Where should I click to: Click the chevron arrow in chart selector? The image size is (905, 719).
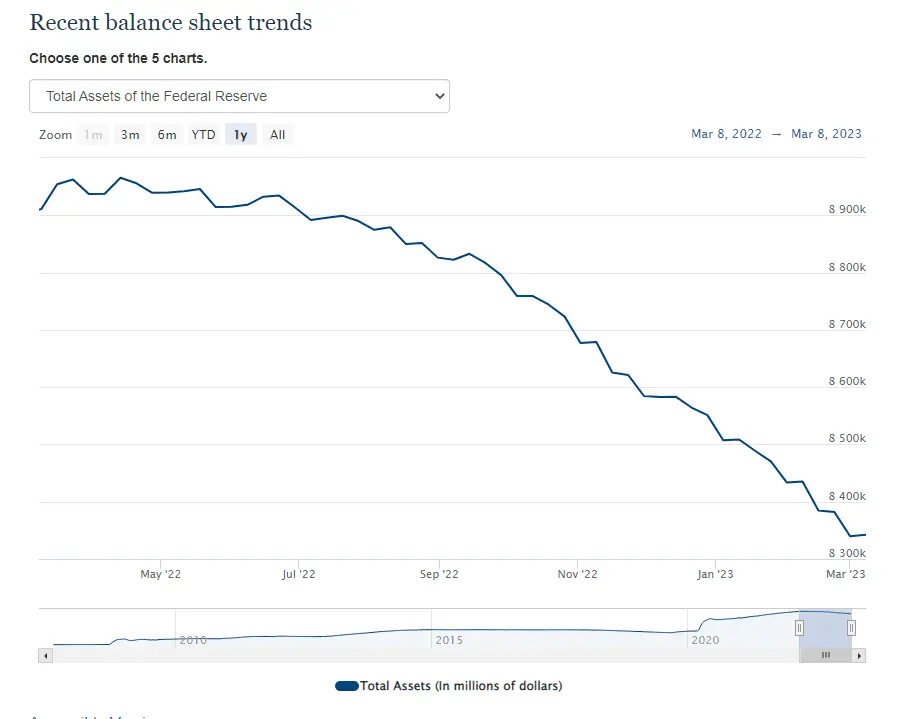pos(438,96)
